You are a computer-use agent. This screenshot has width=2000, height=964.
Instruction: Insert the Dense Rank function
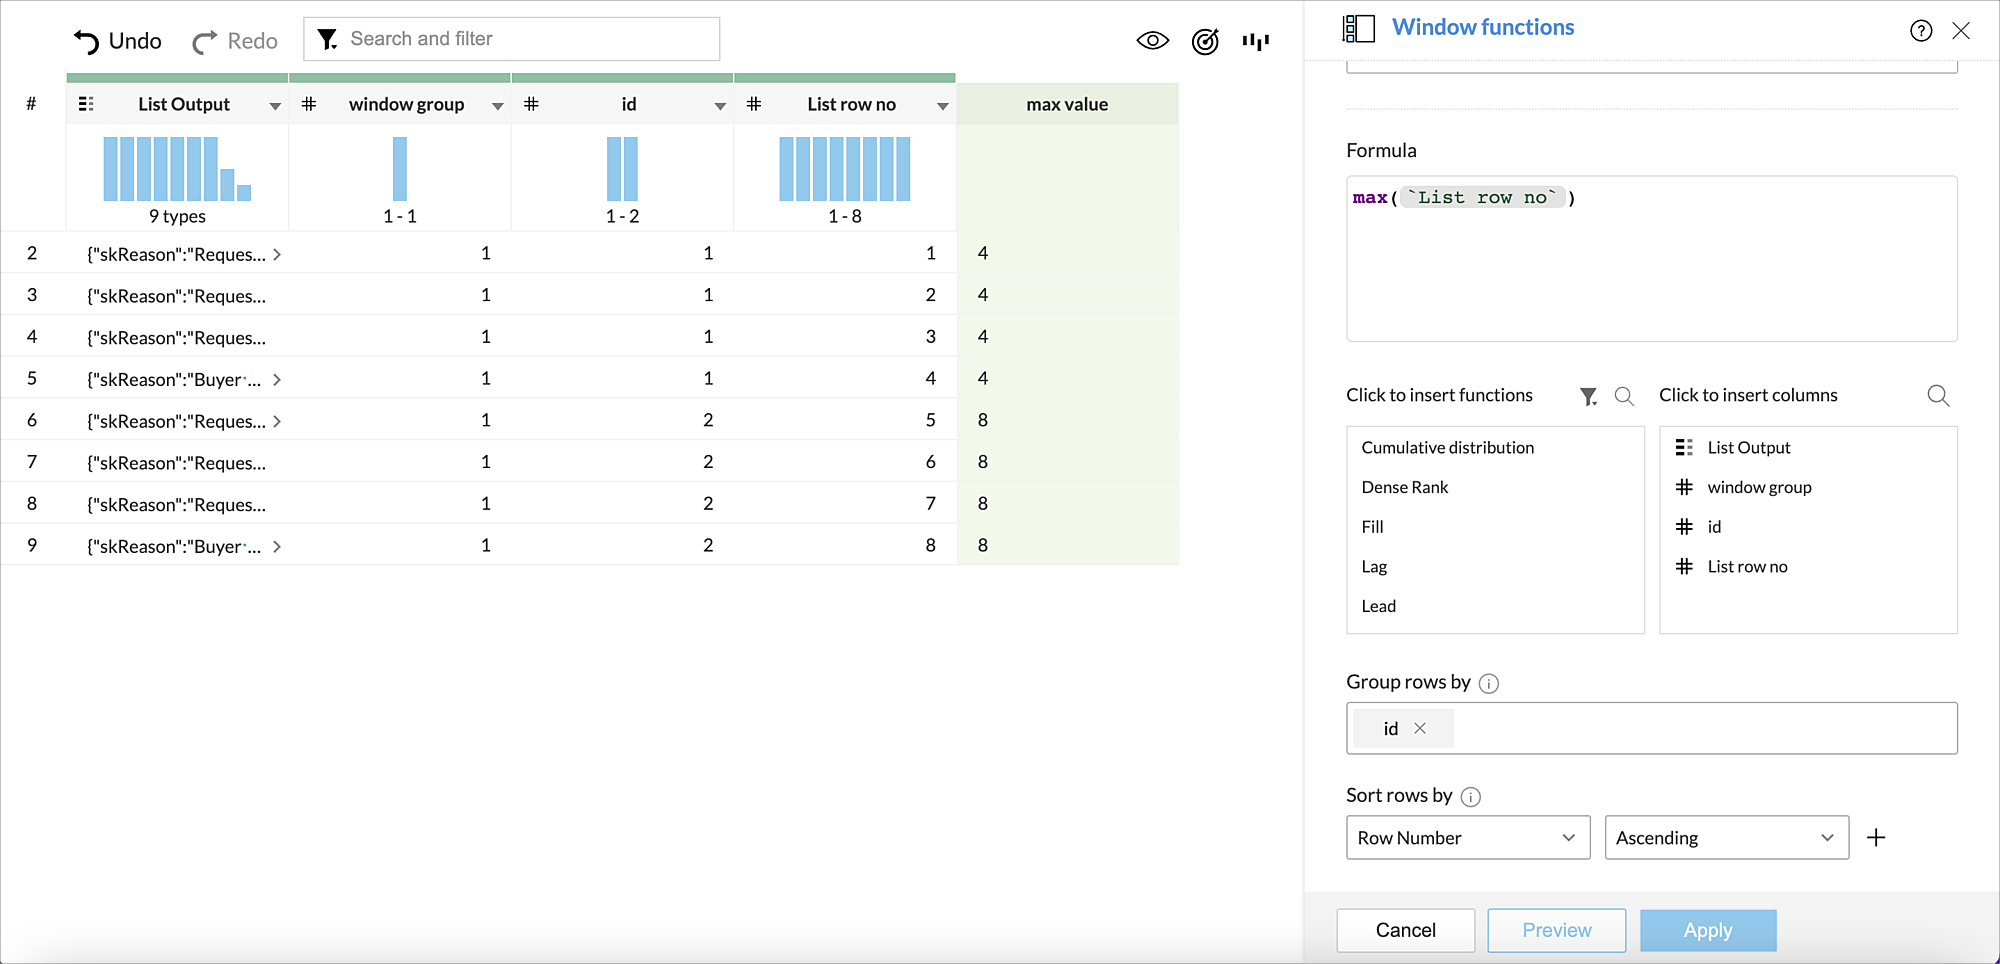[x=1404, y=487]
